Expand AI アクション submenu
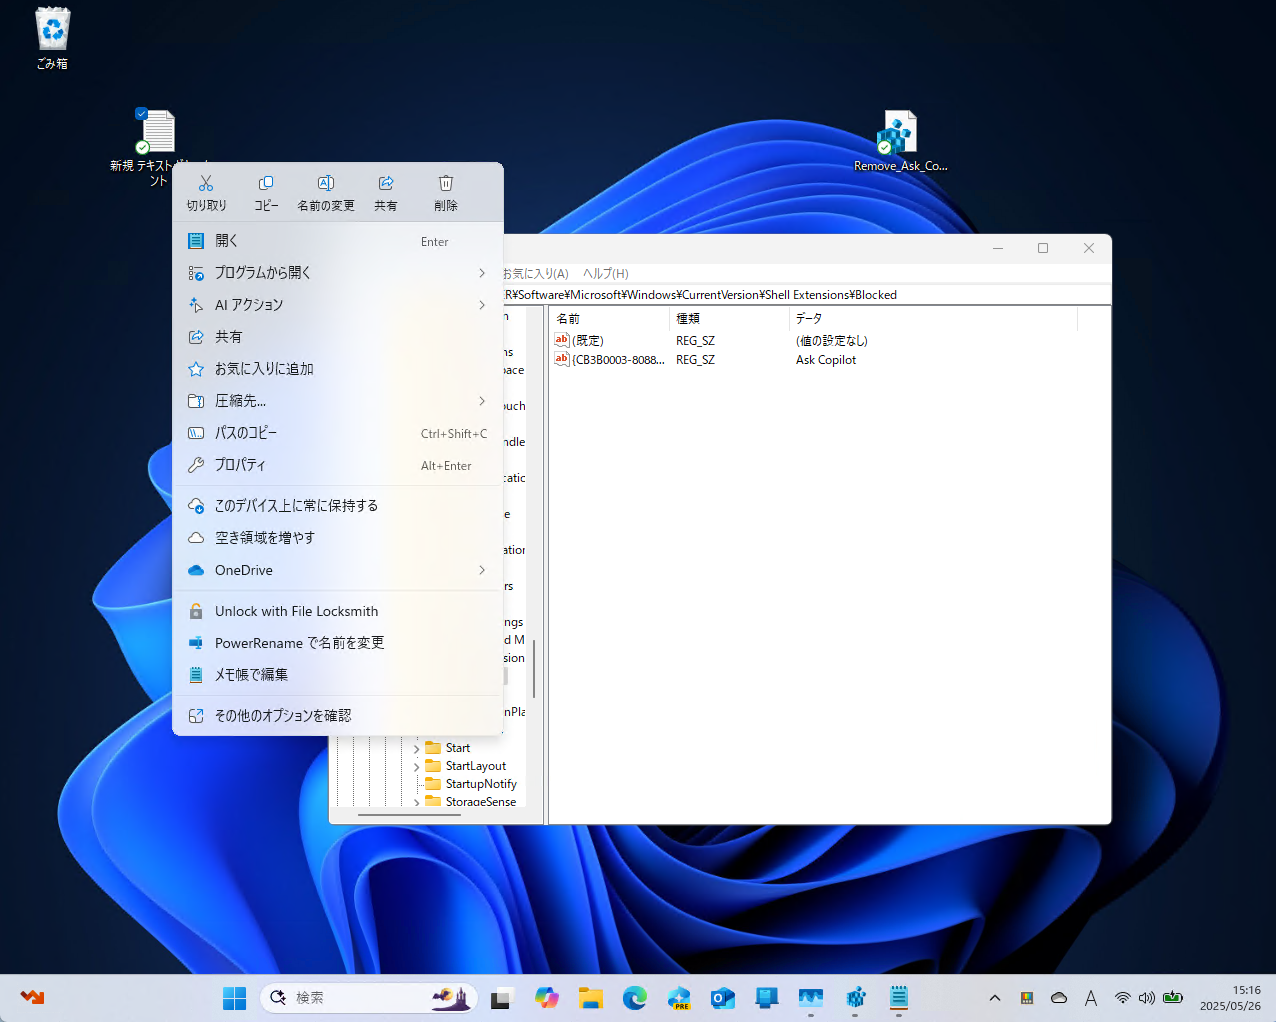Image resolution: width=1276 pixels, height=1022 pixels. point(338,305)
